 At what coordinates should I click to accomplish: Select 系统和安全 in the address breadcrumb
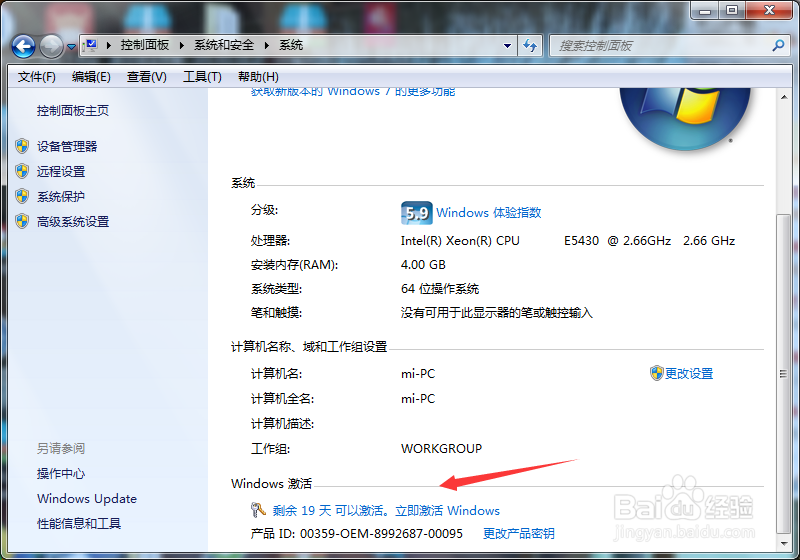click(223, 45)
